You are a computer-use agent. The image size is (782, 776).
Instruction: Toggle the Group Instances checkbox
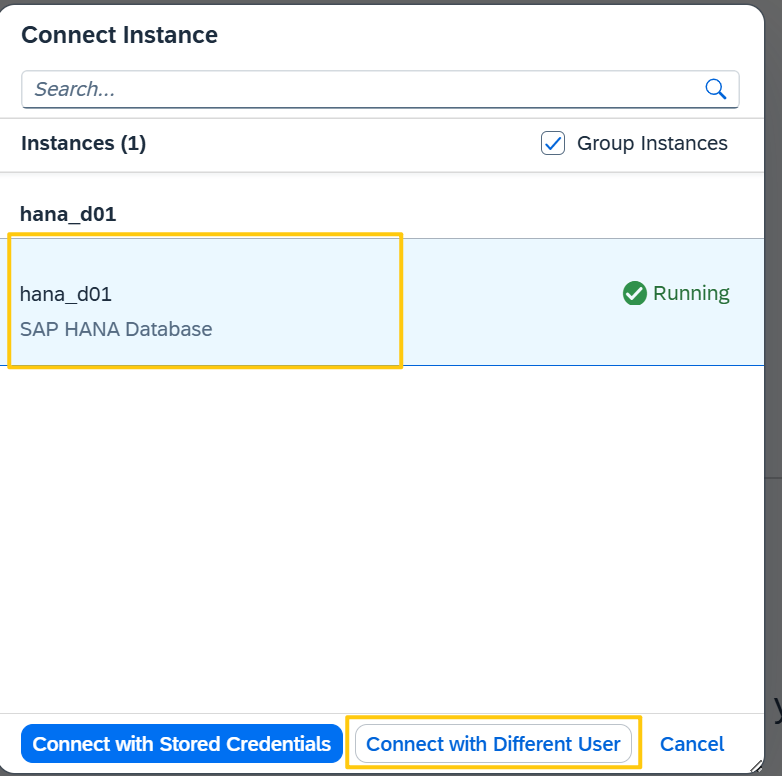(553, 143)
